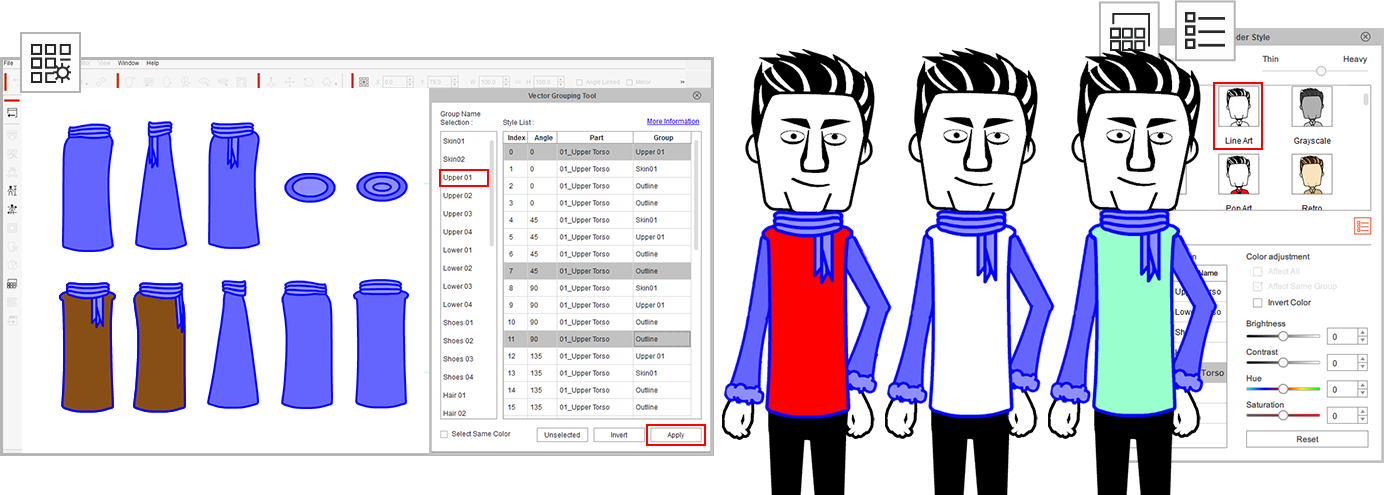Screen dimensions: 1384x495
Task: Close the Render Style panel
Action: tap(1365, 37)
